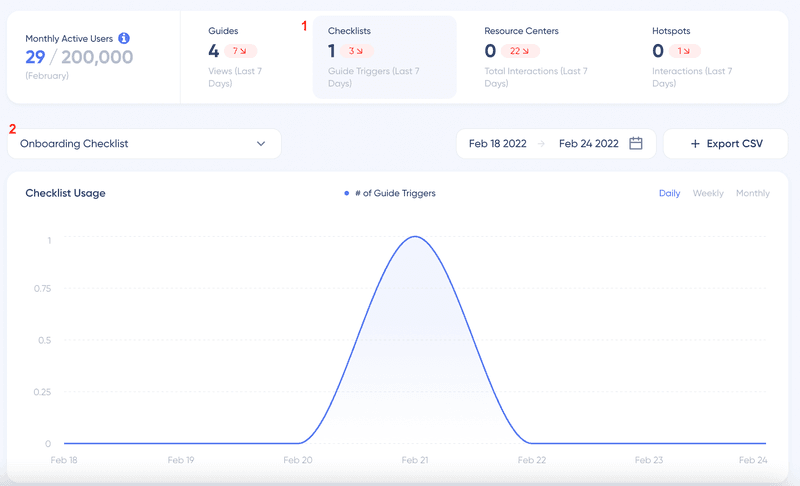Switch chart to Weekly view

(708, 193)
